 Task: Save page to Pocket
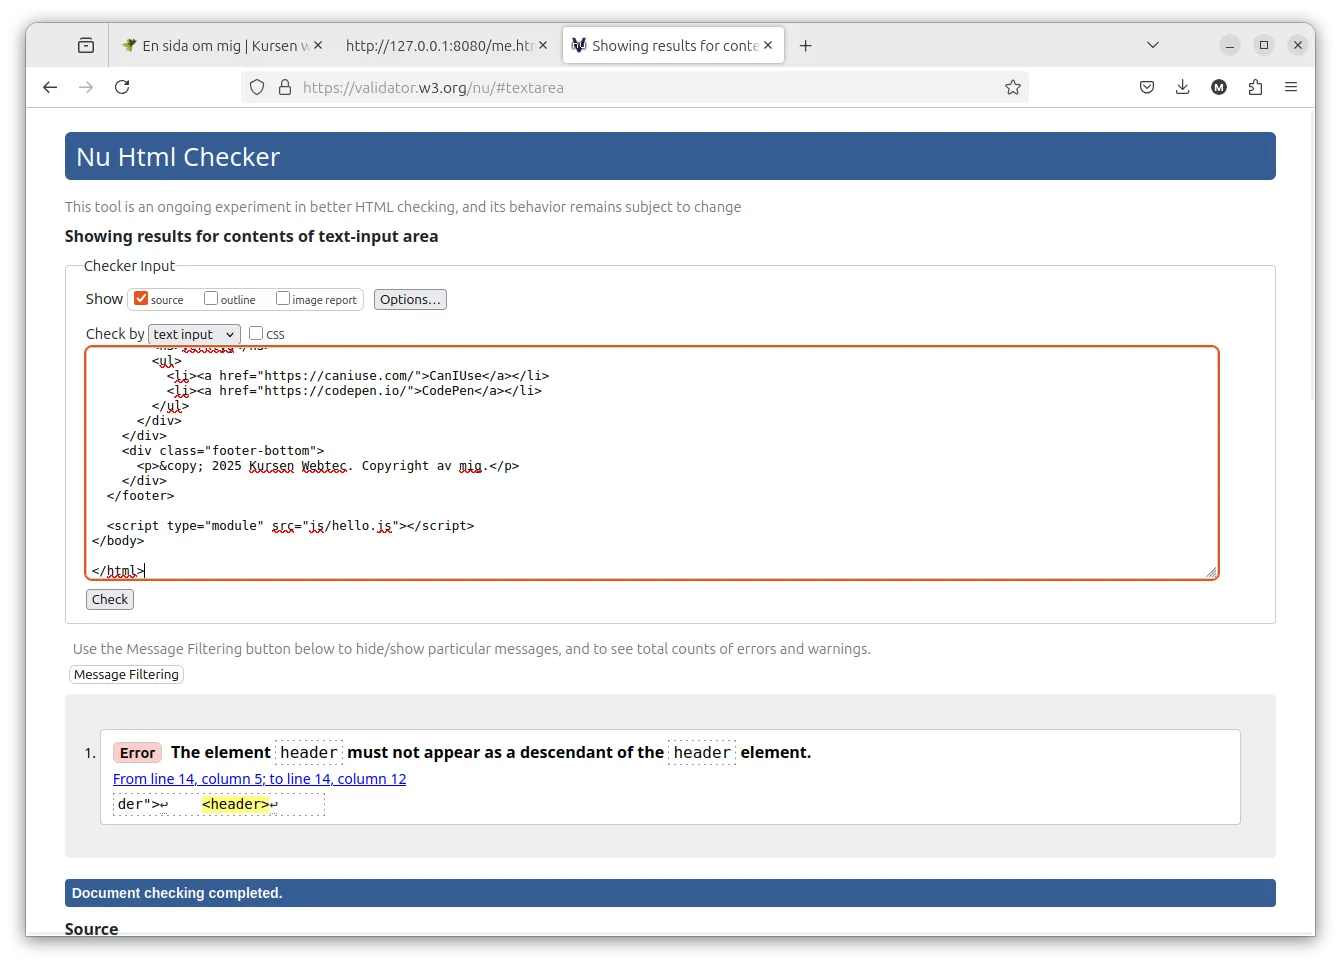pyautogui.click(x=1147, y=87)
